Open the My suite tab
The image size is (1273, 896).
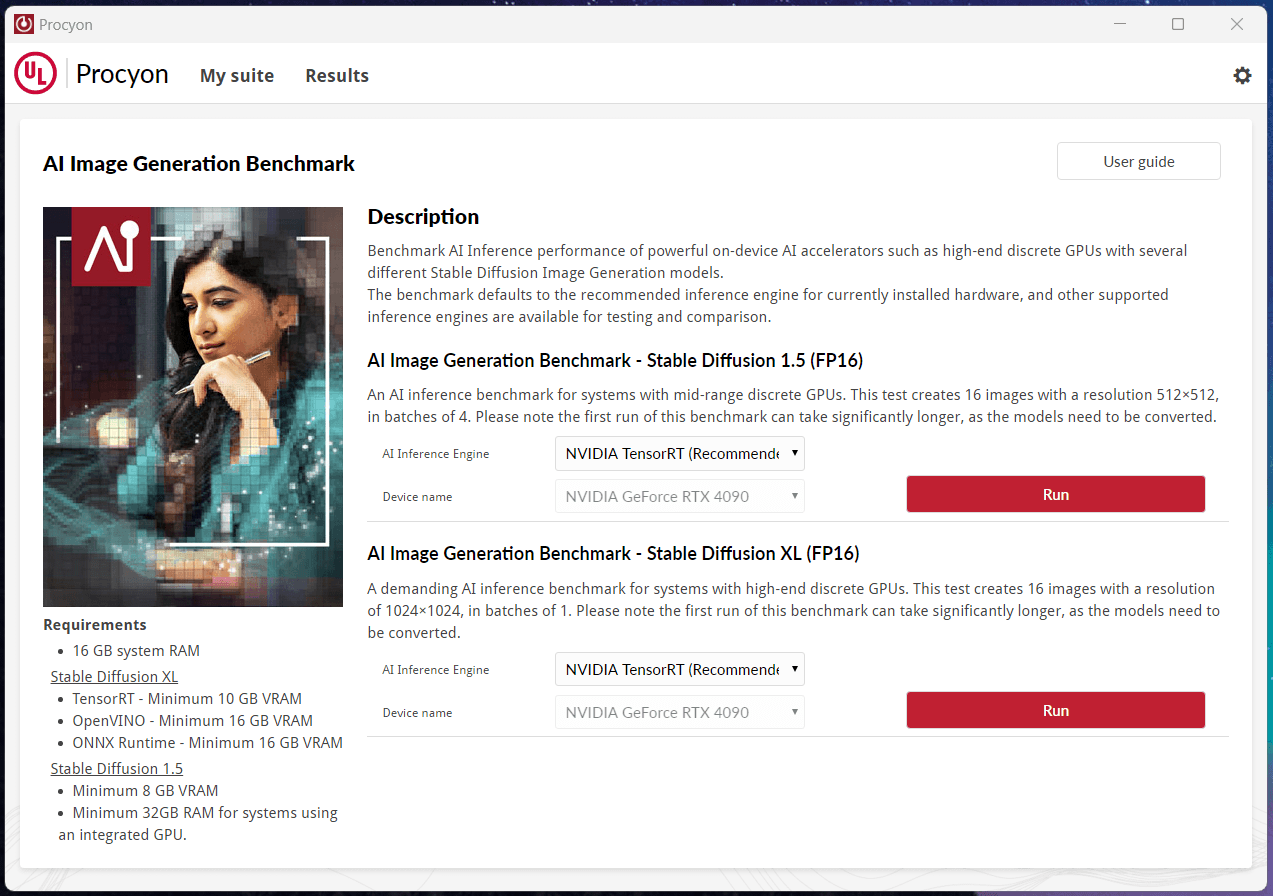tap(237, 75)
